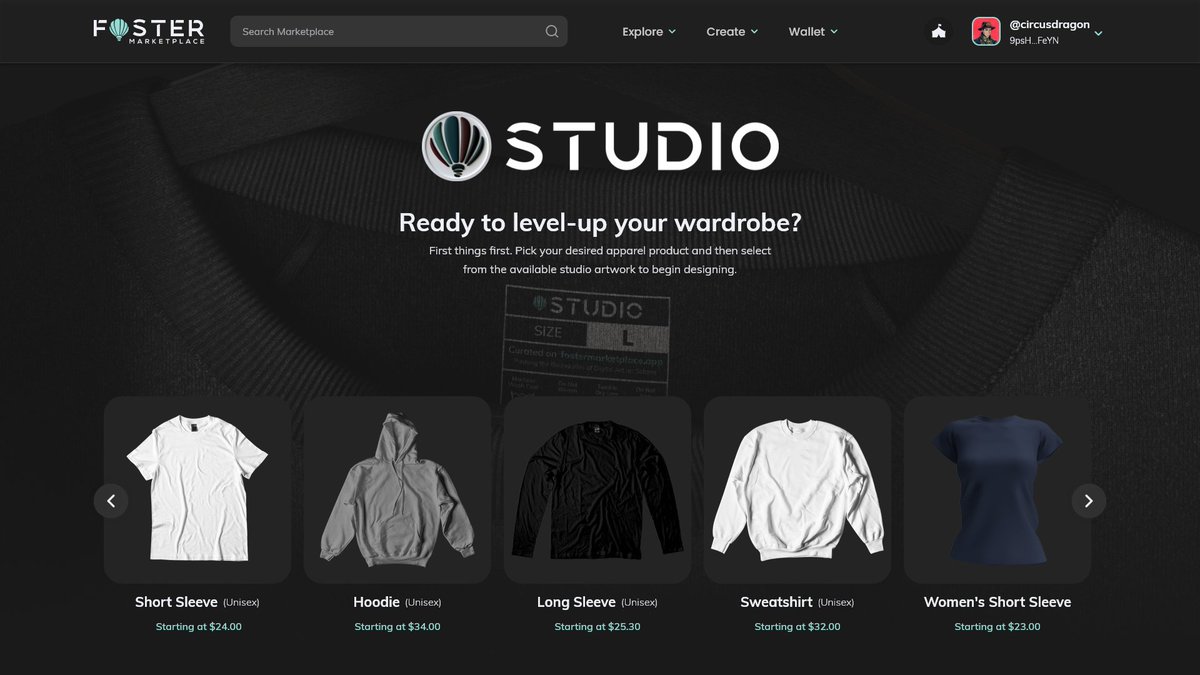Expand the Wallet menu
The width and height of the screenshot is (1200, 675).
click(813, 32)
